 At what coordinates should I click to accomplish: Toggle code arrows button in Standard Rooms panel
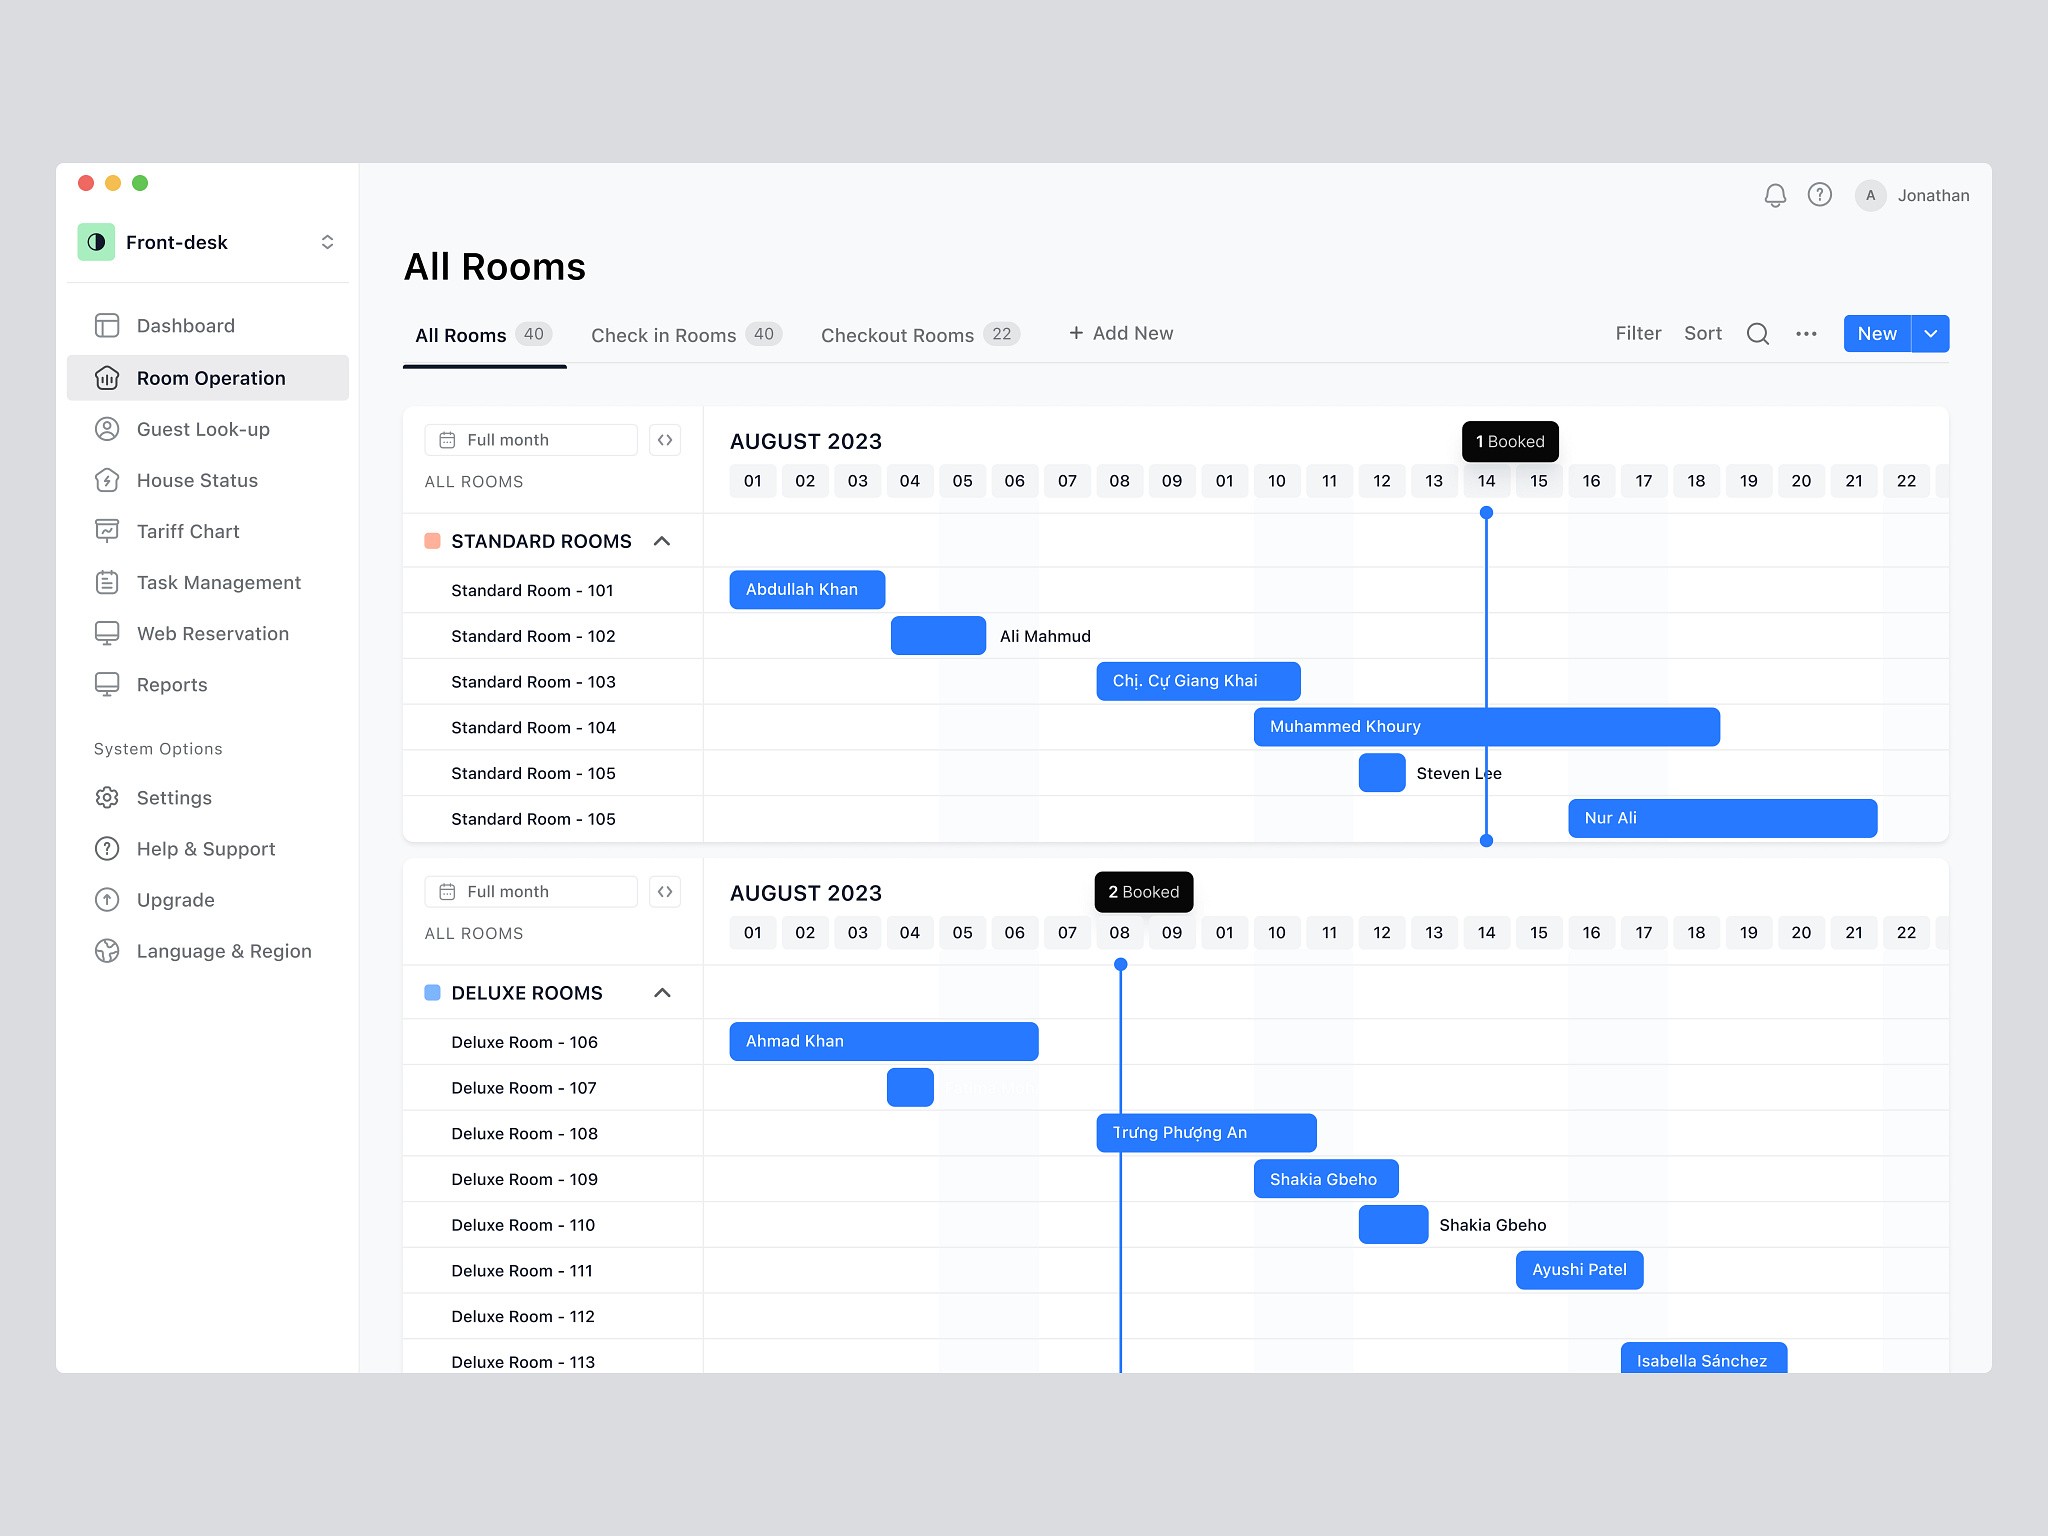pos(665,440)
